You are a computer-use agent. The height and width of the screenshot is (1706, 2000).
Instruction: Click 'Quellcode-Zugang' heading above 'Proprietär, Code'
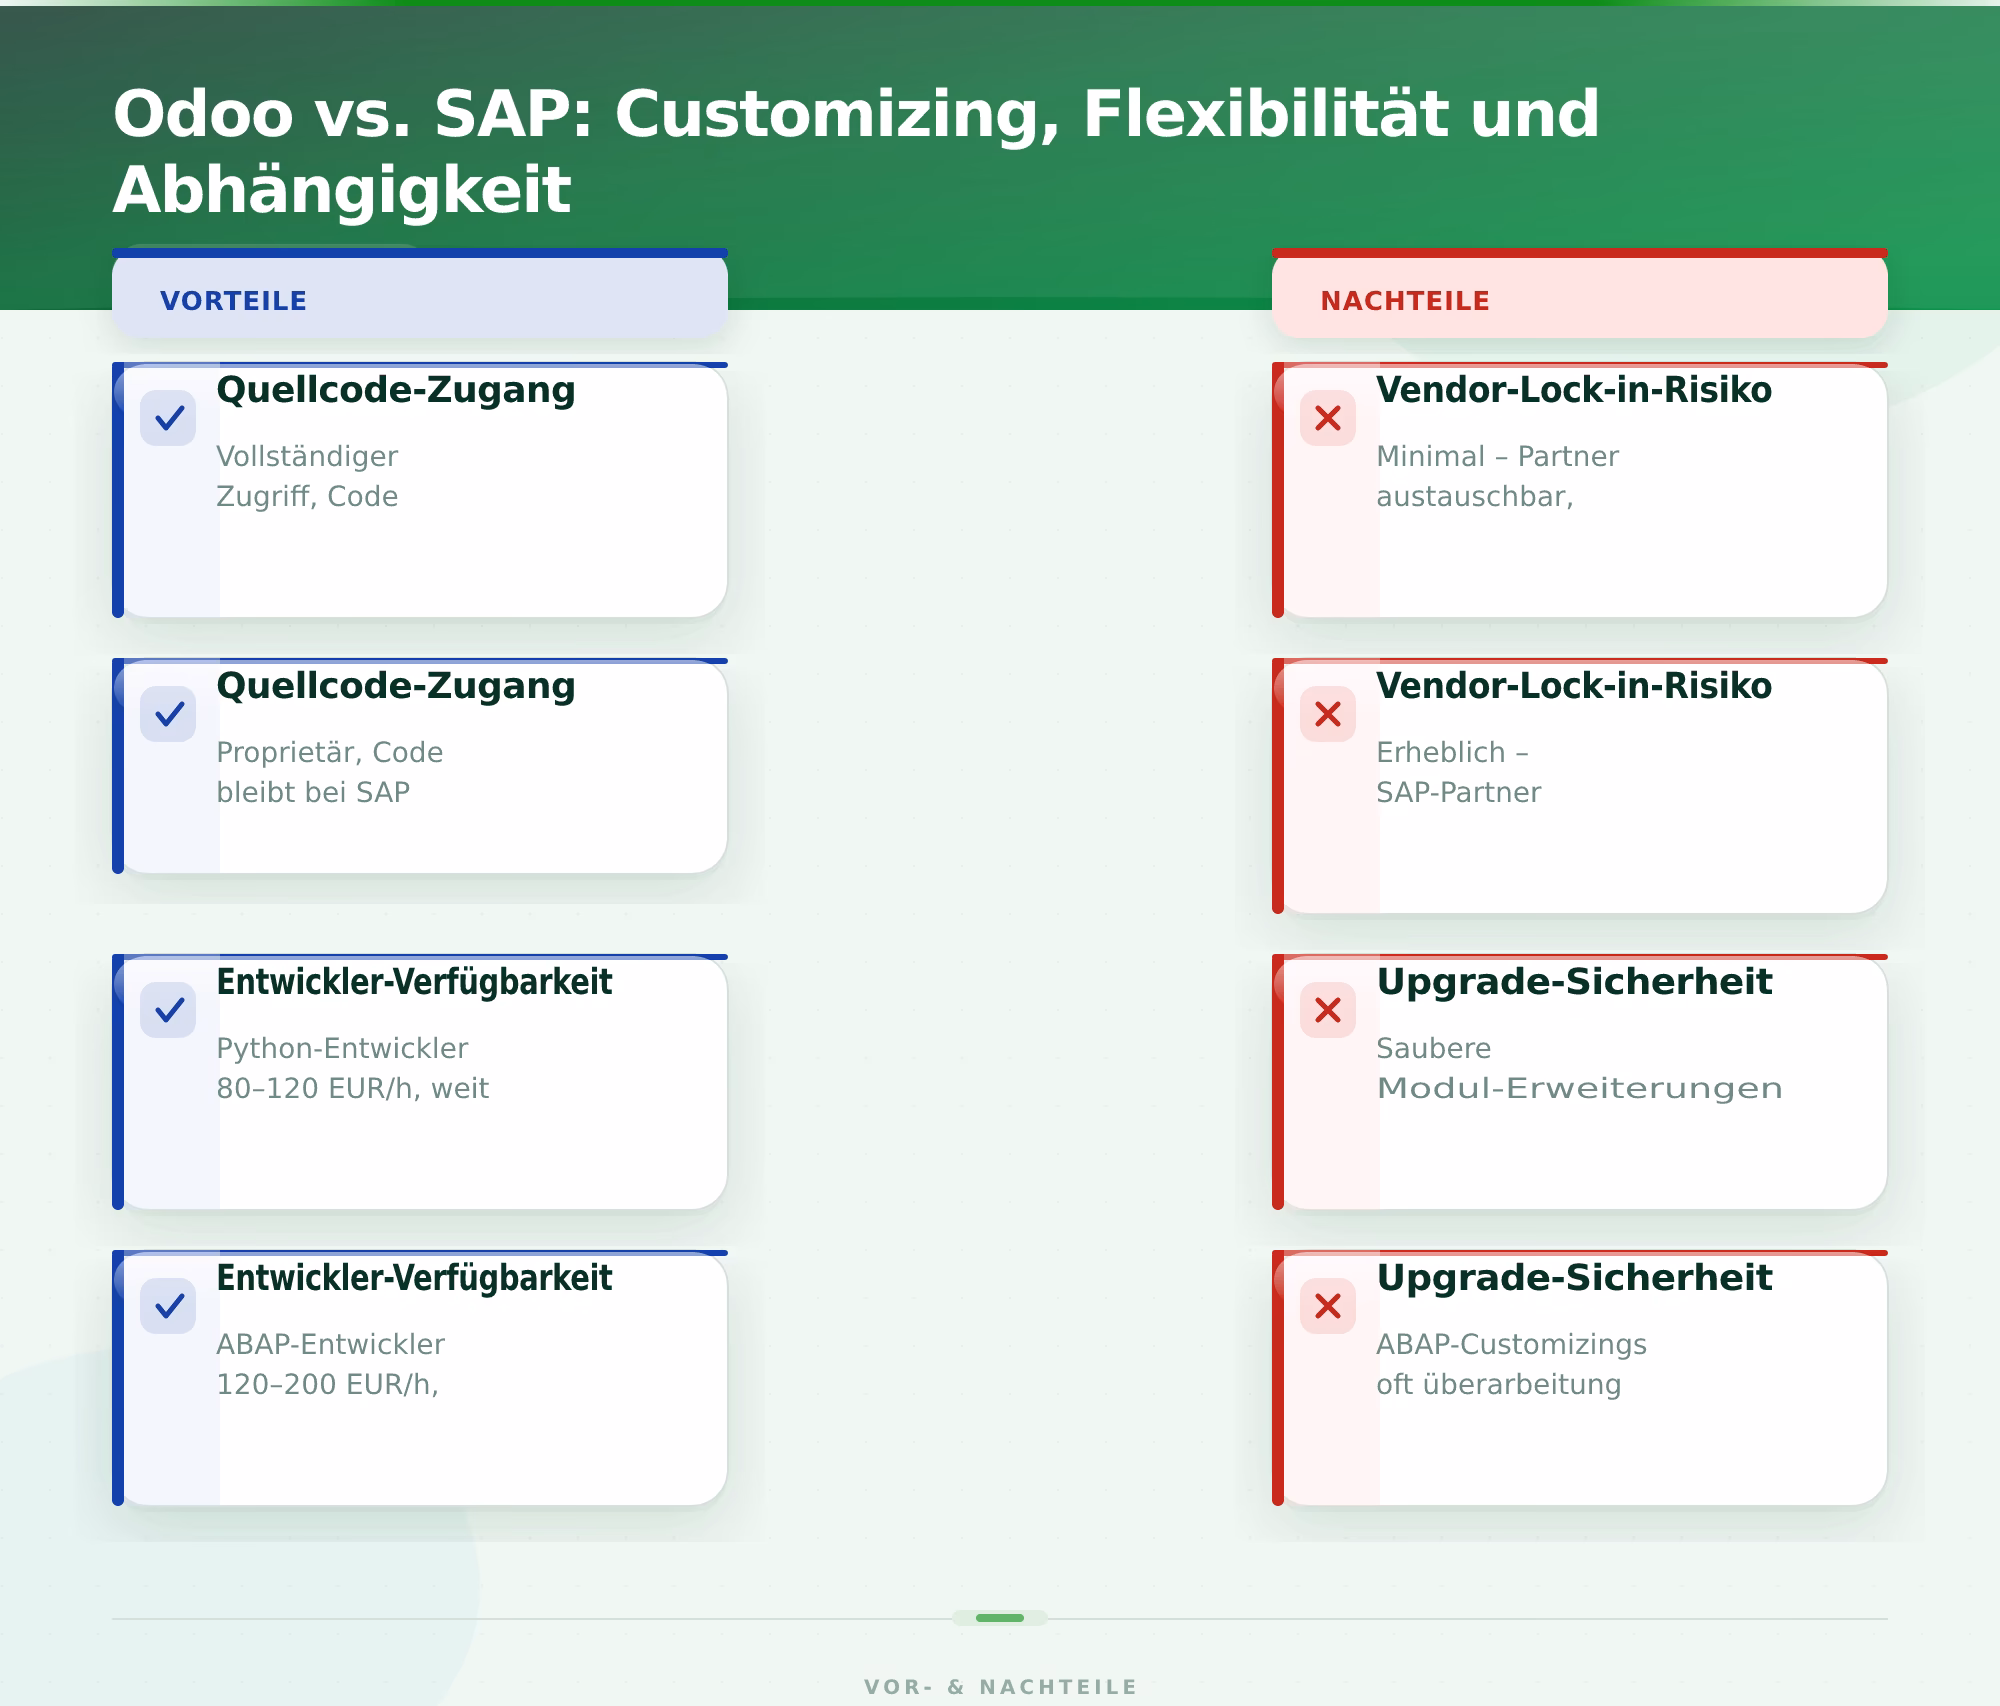coord(396,686)
